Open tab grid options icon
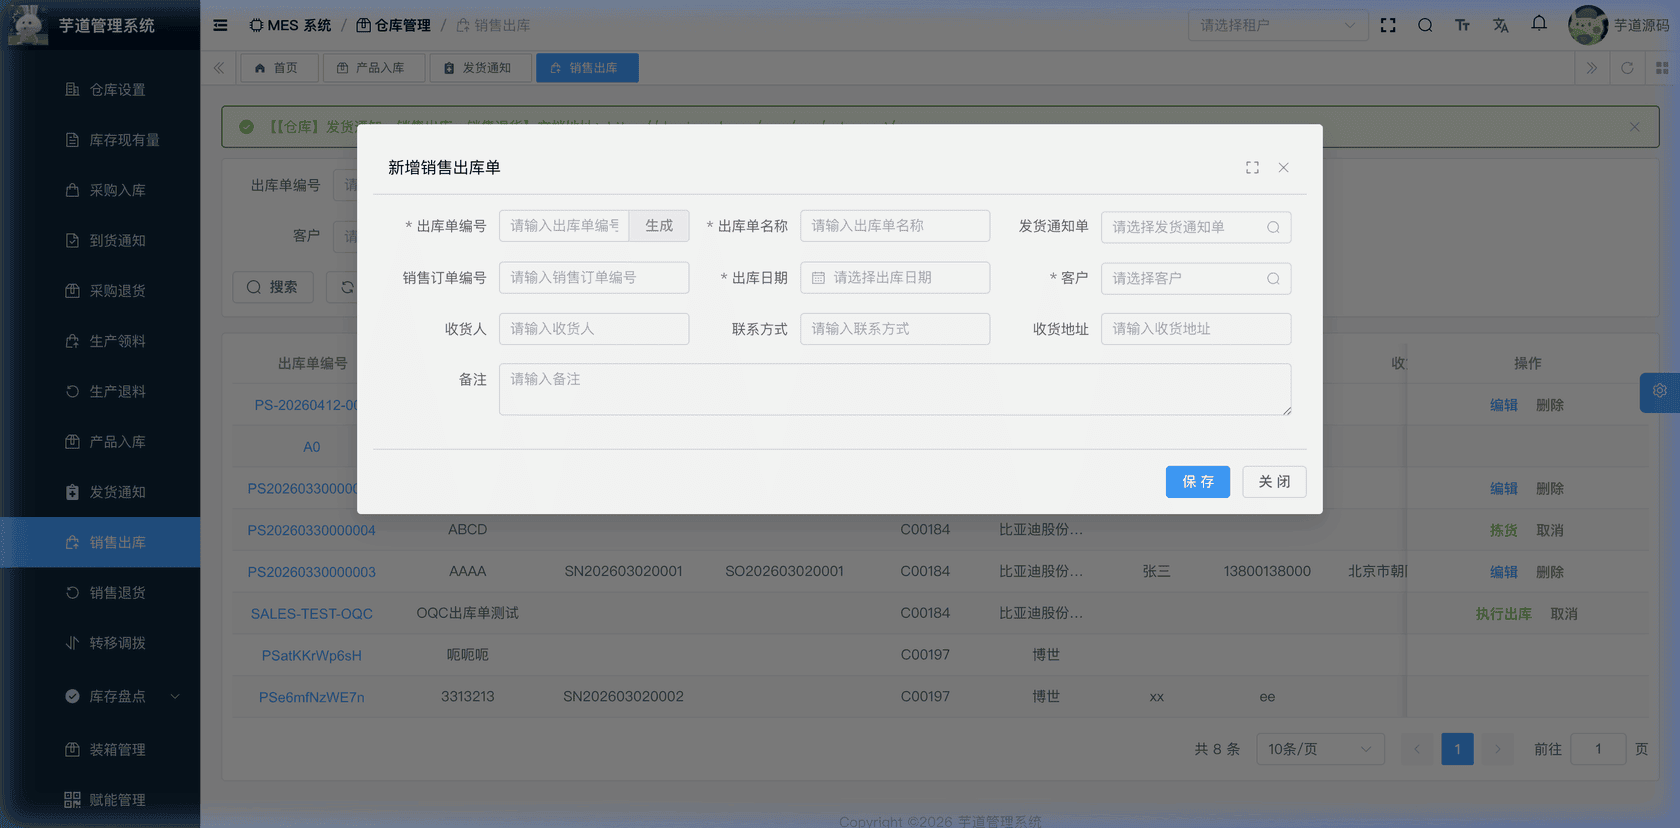 coord(1662,68)
